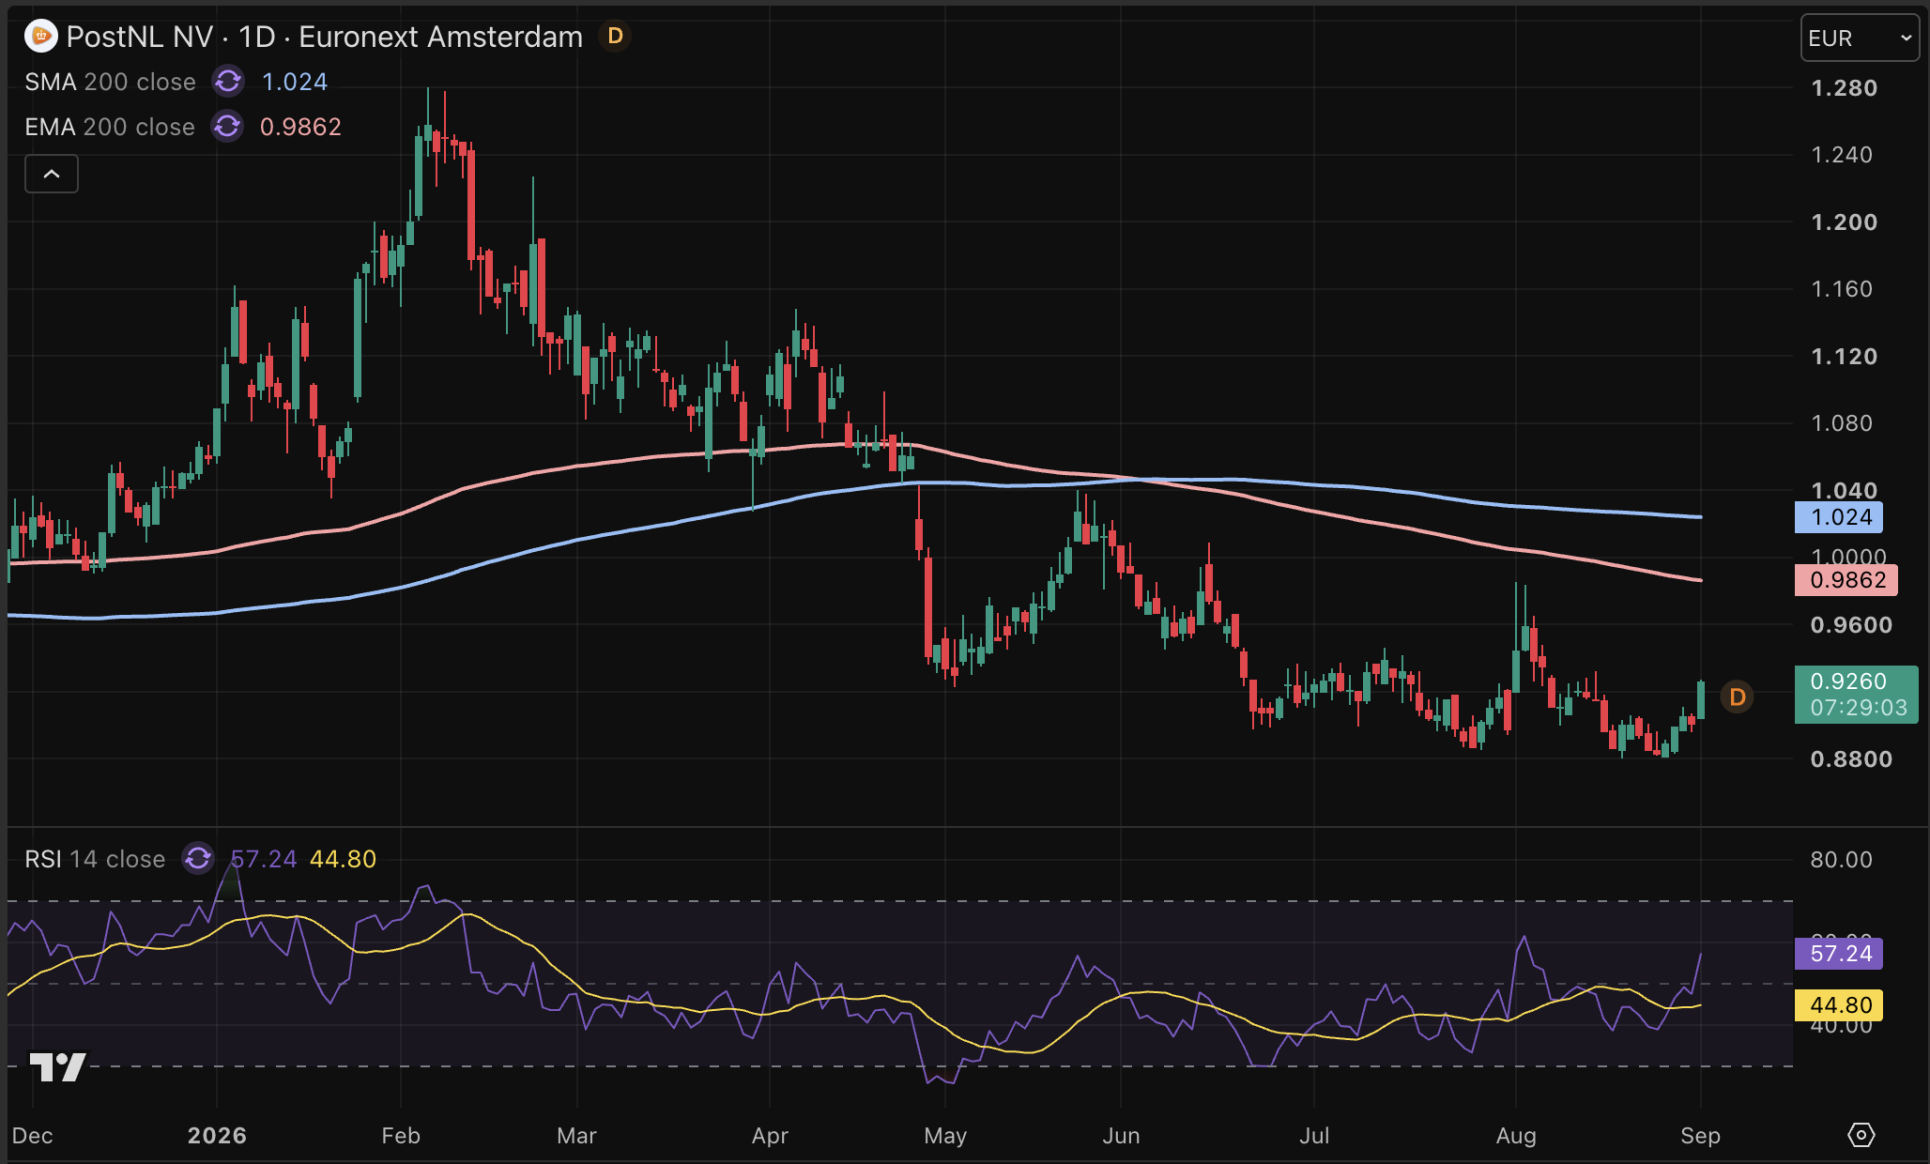Click the dividend D marker near the last candle
1930x1164 pixels.
click(1737, 697)
